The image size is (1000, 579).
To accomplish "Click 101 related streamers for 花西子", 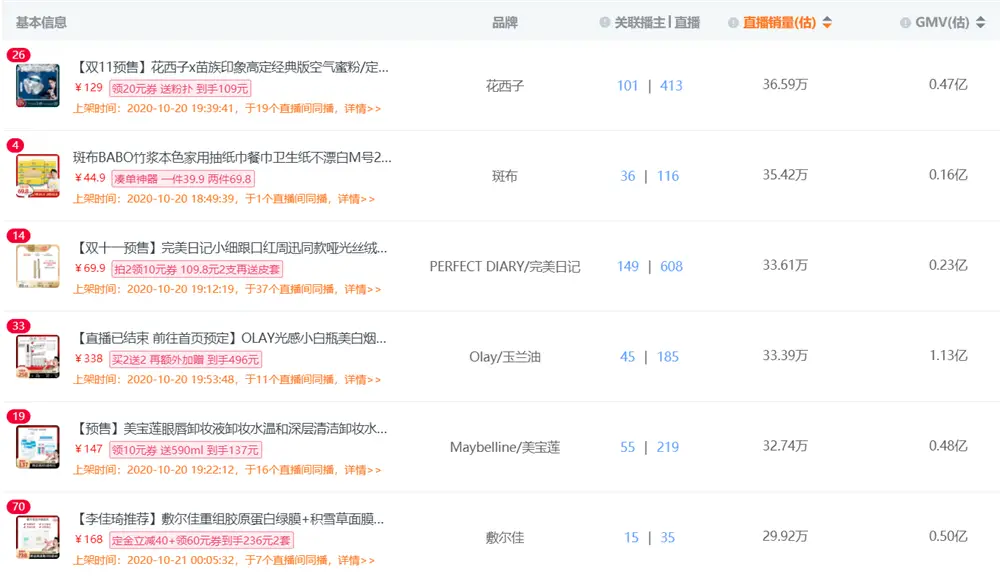I will click(628, 85).
